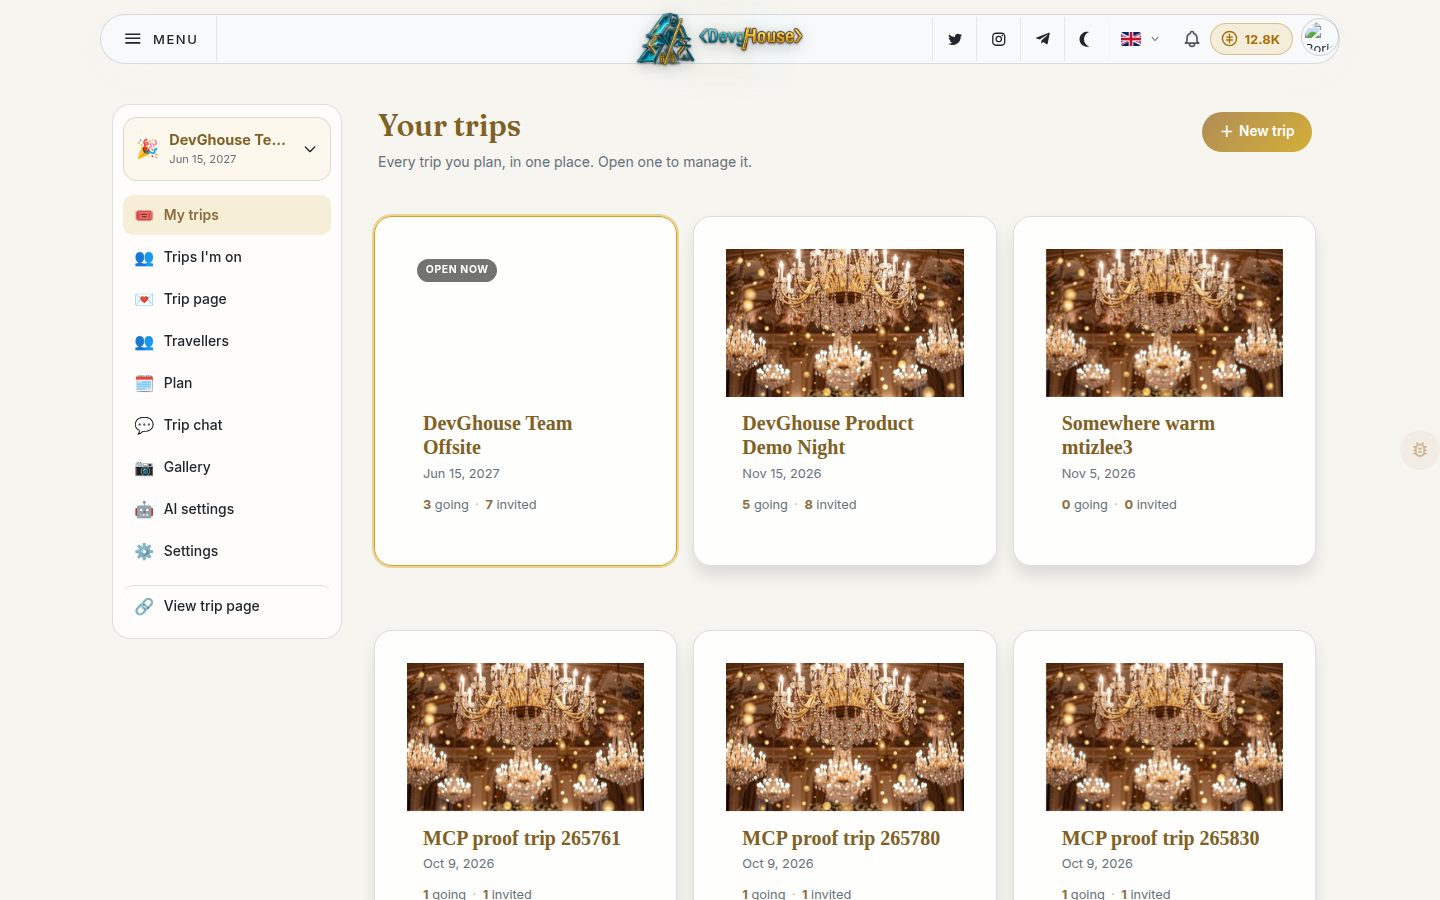The width and height of the screenshot is (1440, 900).
Task: Toggle dark mode with the moon icon
Action: click(1085, 39)
